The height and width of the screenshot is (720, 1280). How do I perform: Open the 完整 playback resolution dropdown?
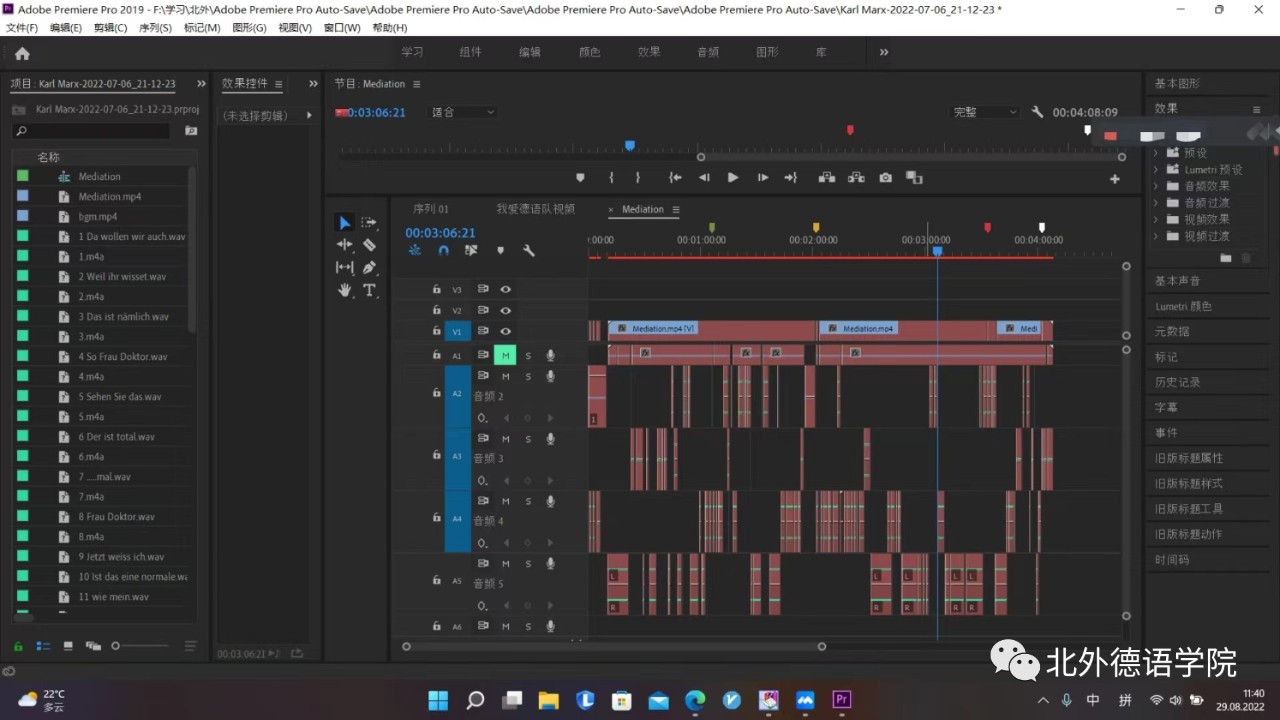click(985, 112)
